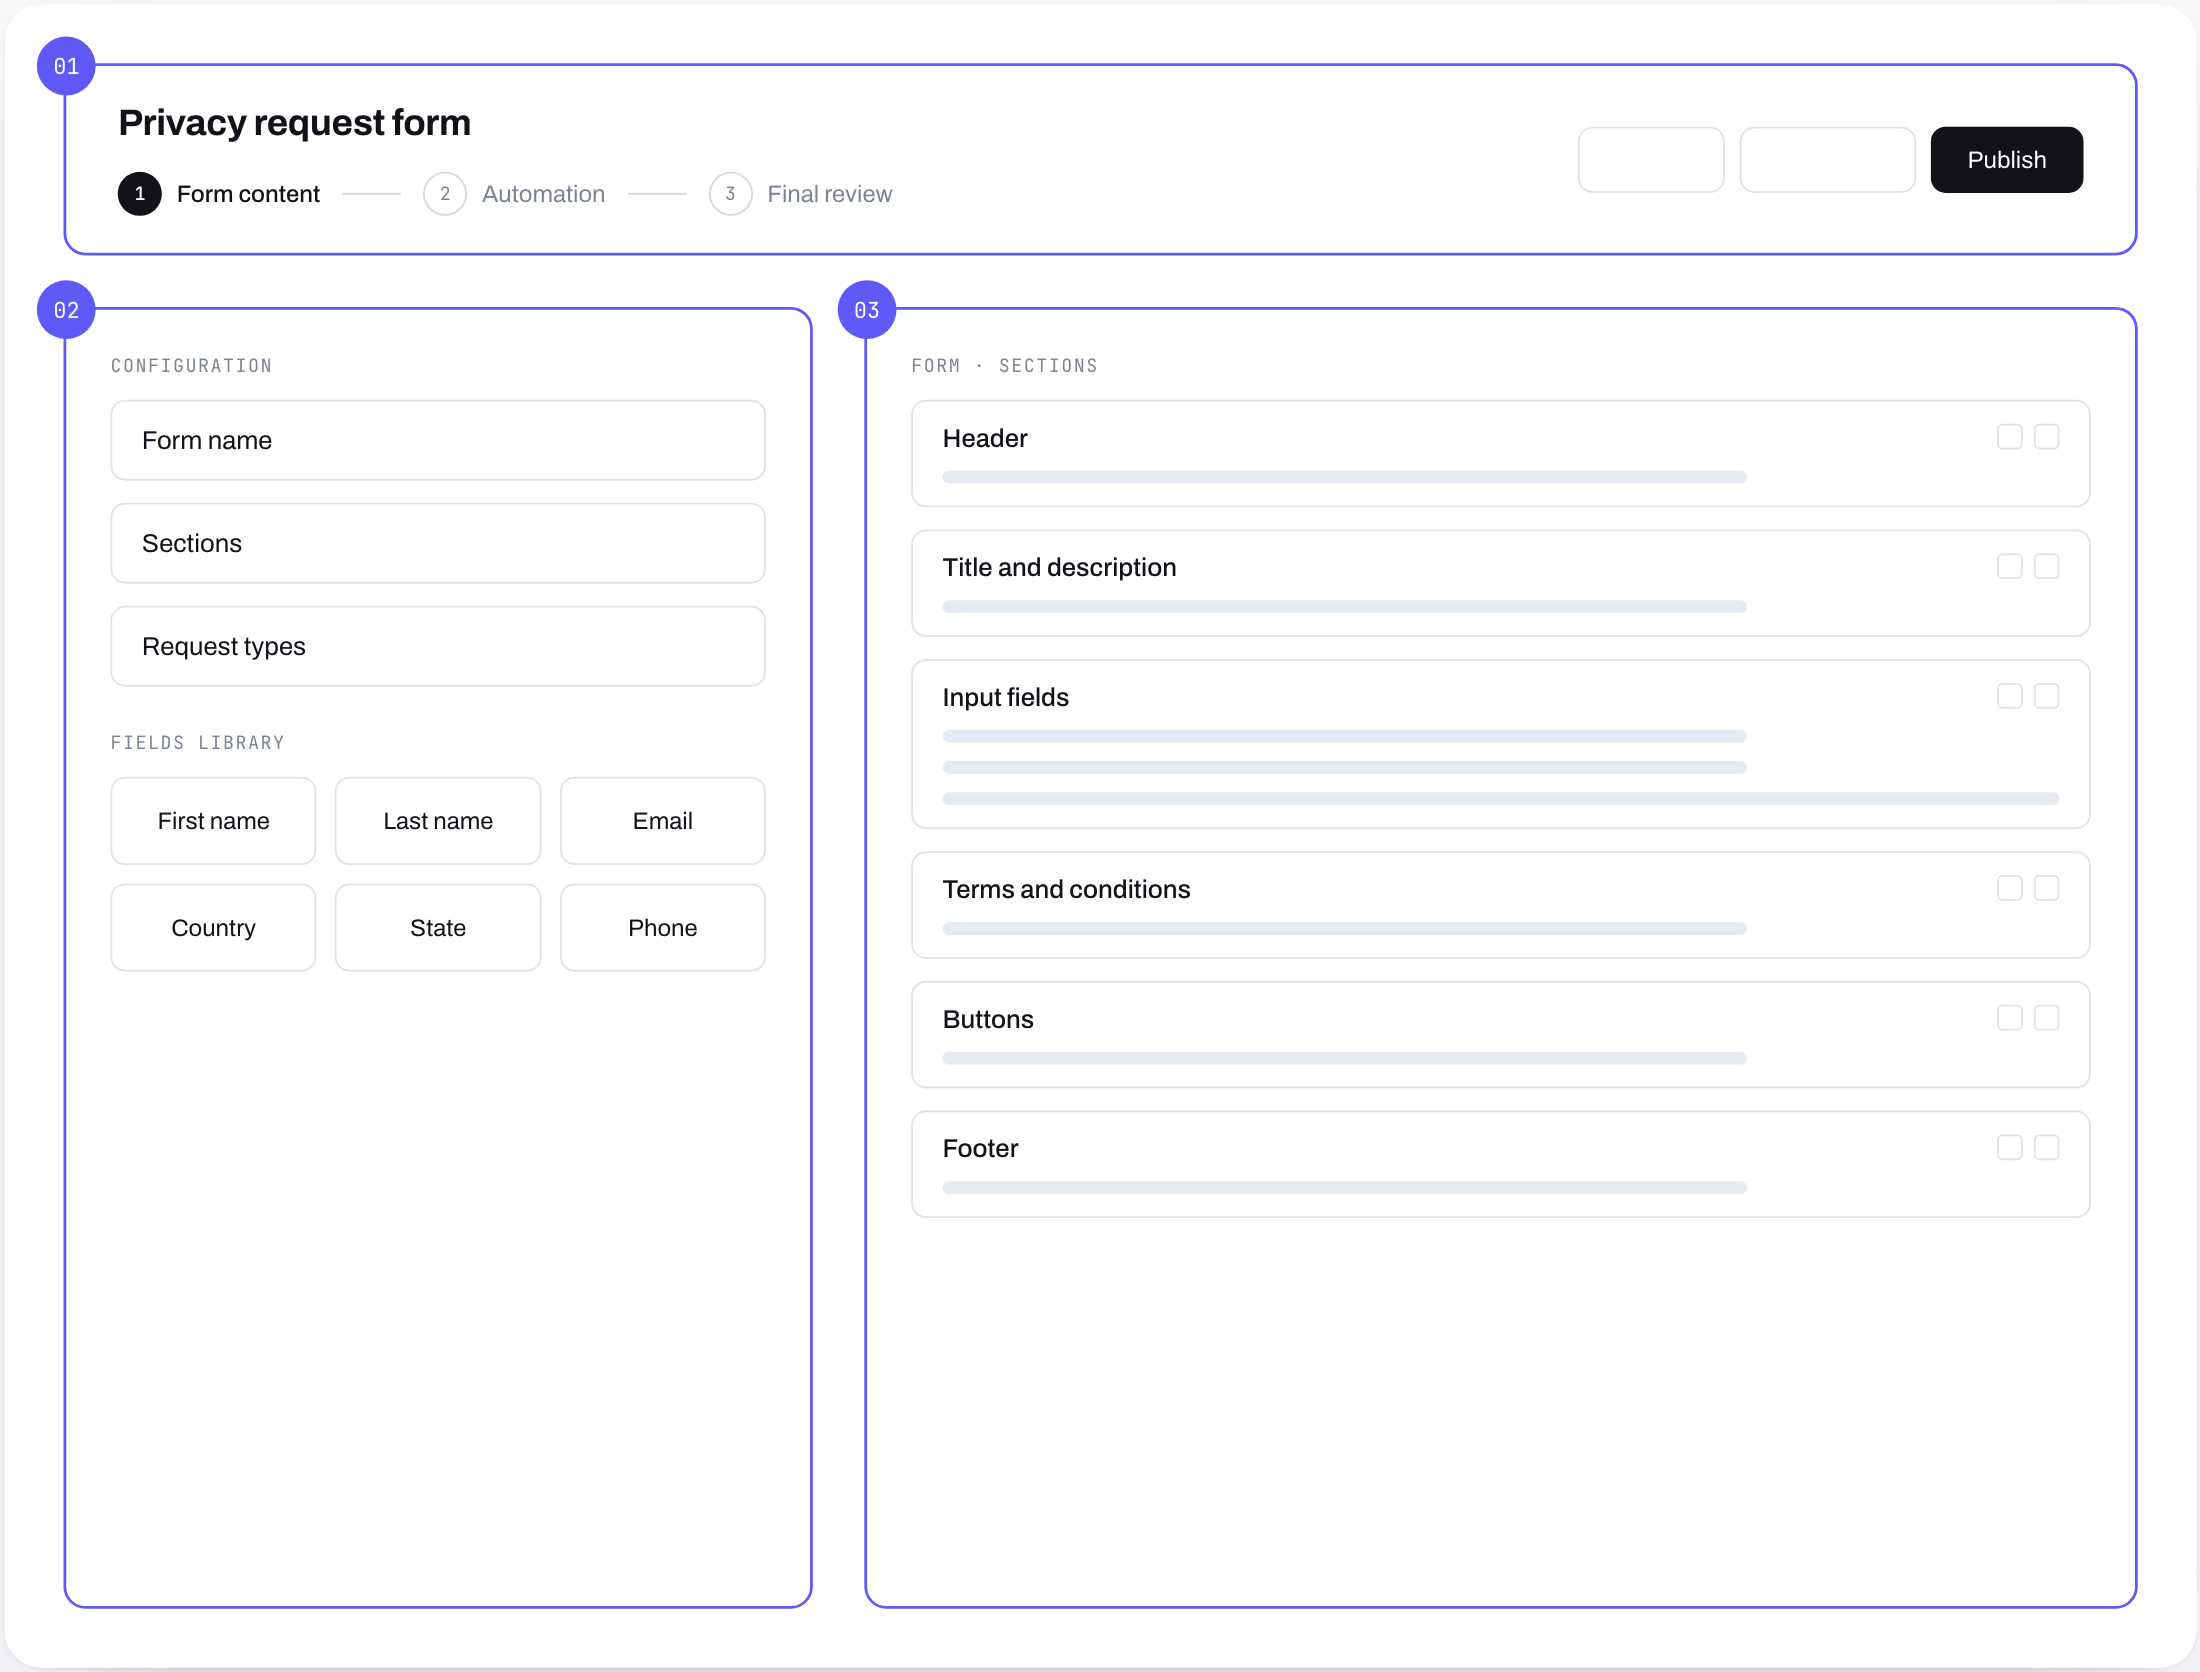Go to the Form content step
The image size is (2200, 1672).
tap(219, 194)
